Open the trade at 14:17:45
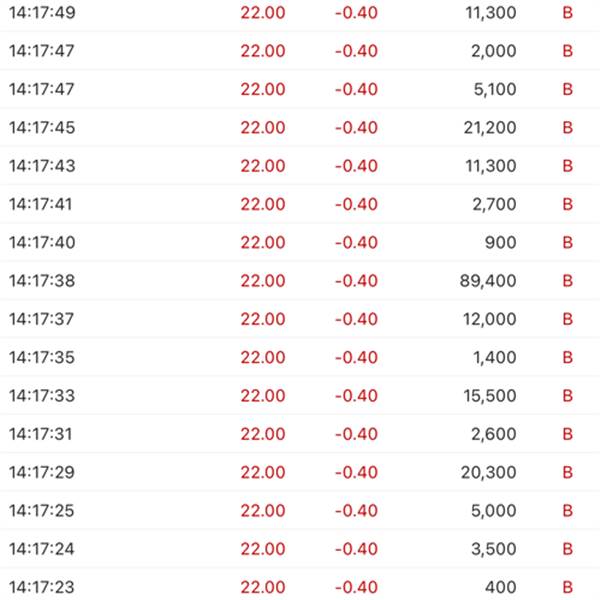 (x=300, y=127)
